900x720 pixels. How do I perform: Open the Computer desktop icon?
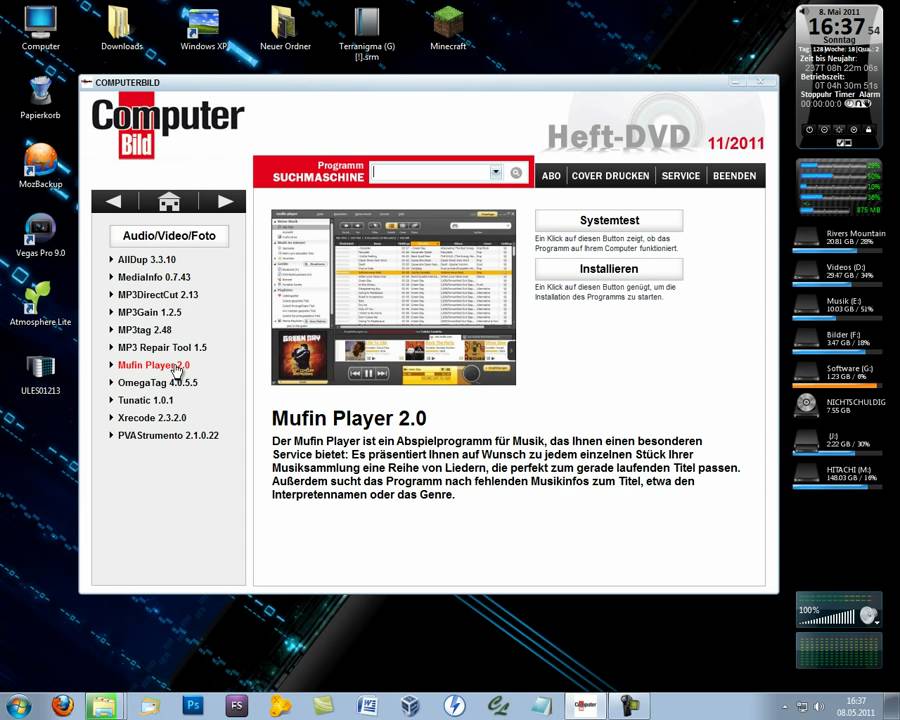coord(40,28)
